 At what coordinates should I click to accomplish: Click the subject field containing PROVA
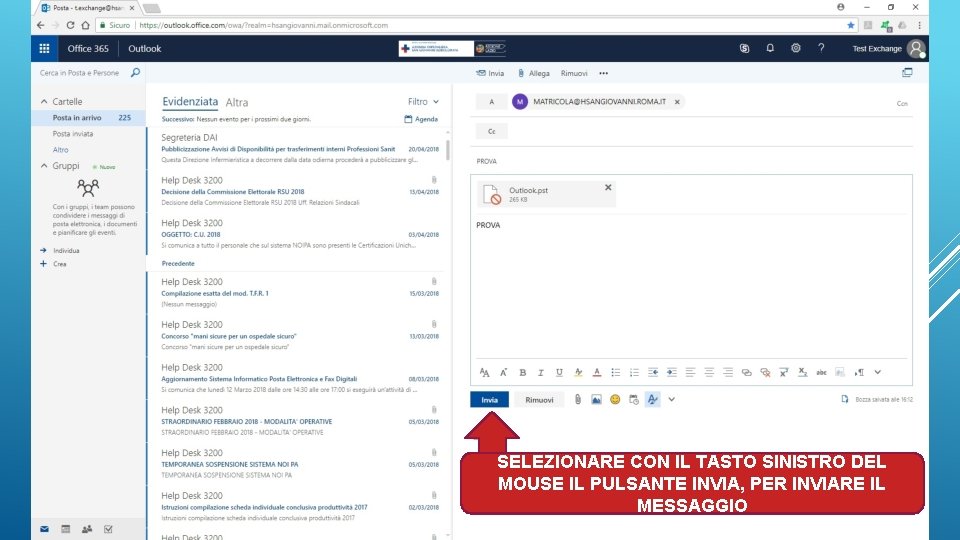[x=692, y=161]
